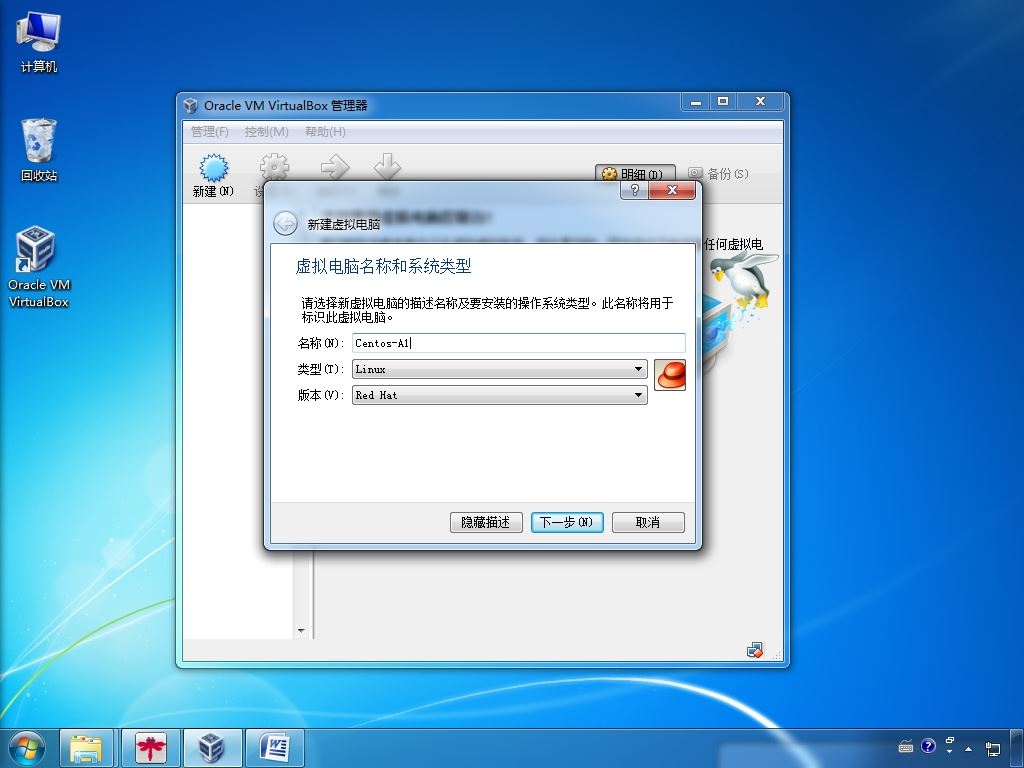Image resolution: width=1024 pixels, height=768 pixels.
Task: Open the Computer (计算机) desktop icon
Action: tap(39, 42)
